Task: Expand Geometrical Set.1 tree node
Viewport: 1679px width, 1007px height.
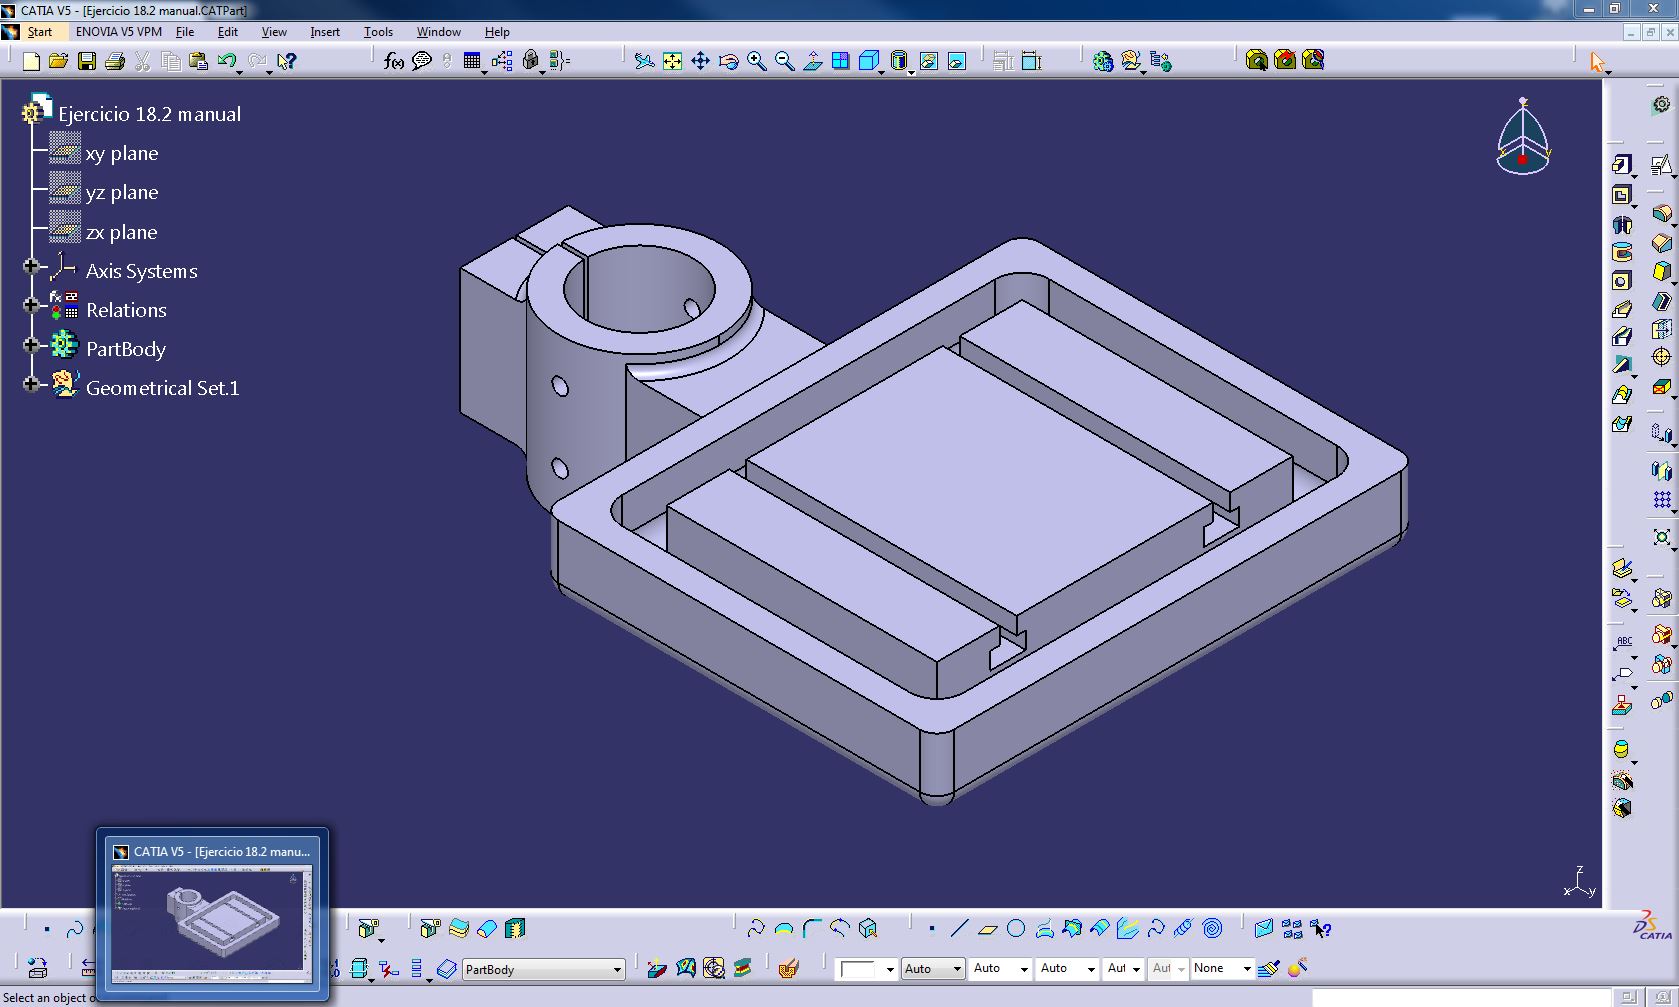Action: [x=31, y=384]
